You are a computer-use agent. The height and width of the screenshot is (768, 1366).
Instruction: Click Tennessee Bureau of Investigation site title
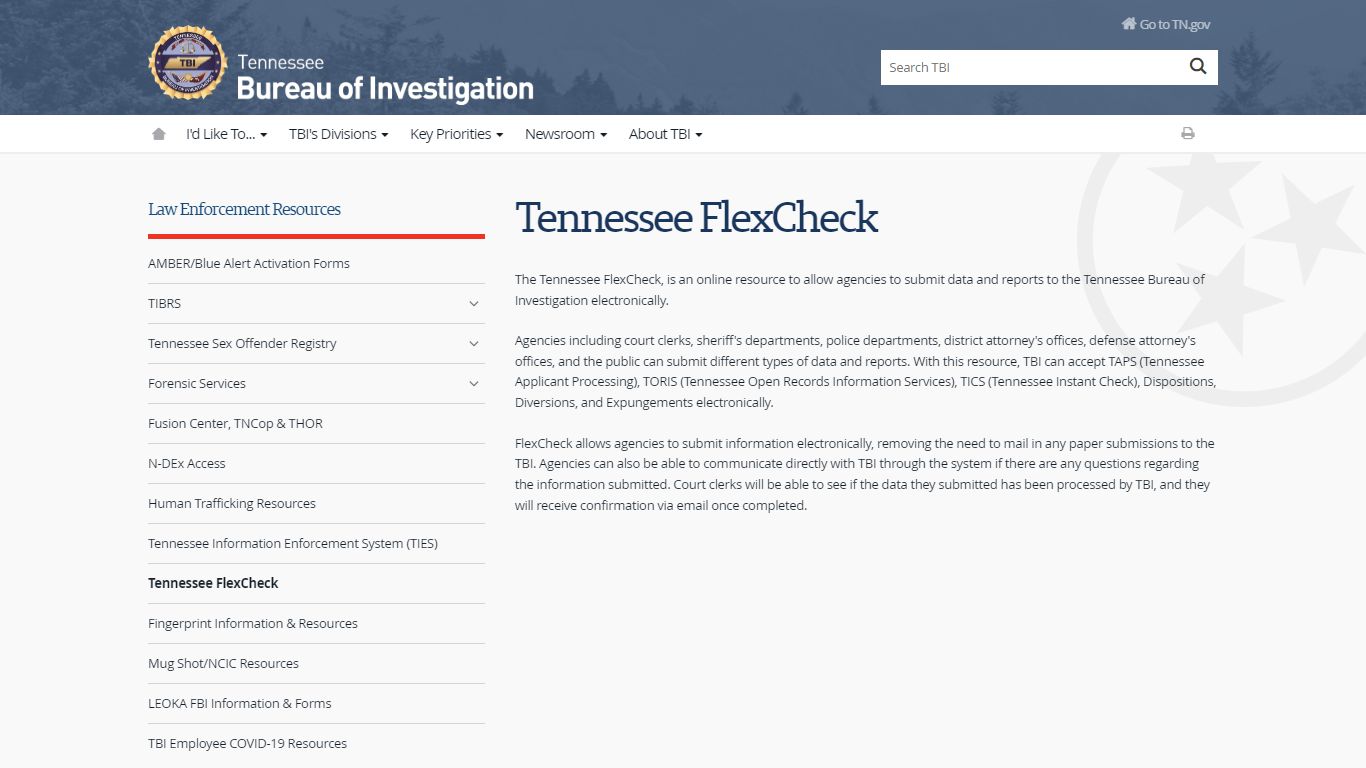pos(385,78)
